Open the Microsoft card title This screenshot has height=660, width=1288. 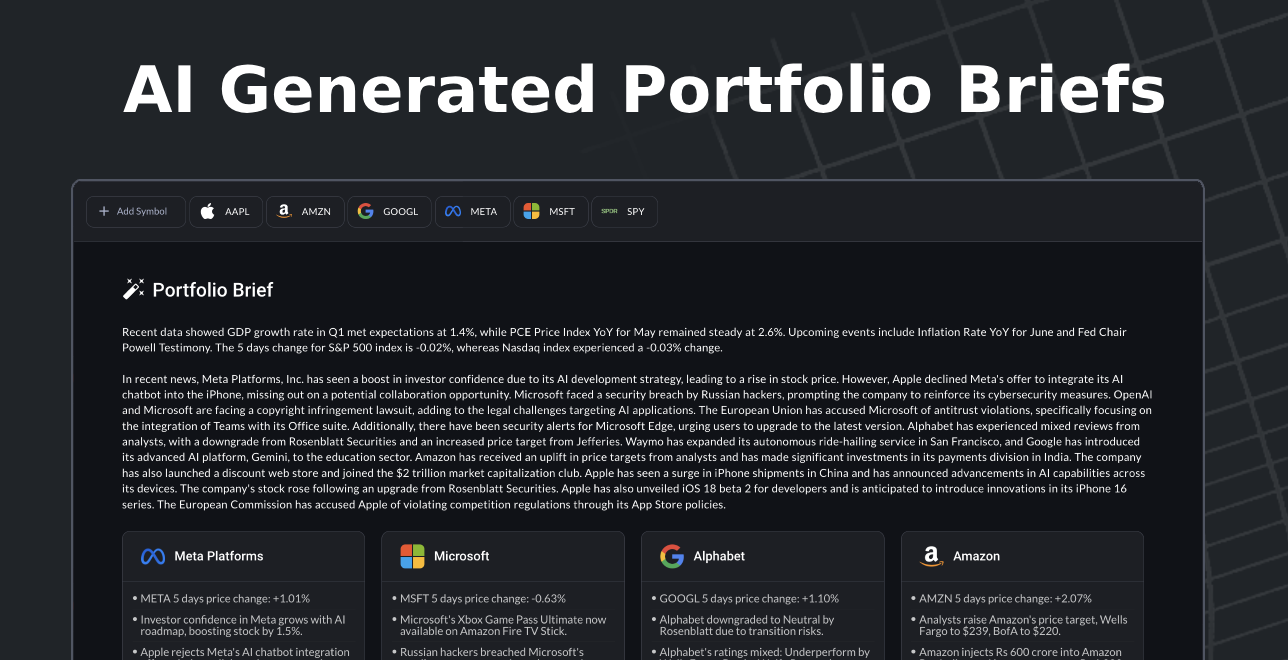point(462,556)
